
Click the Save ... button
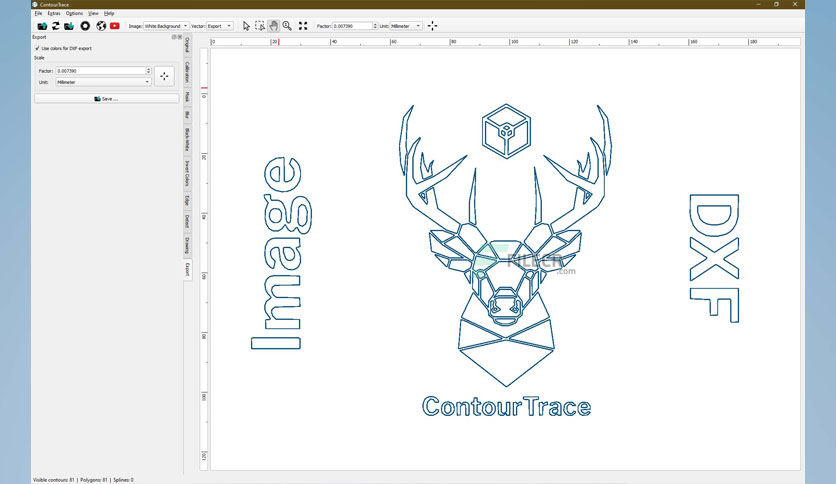(x=107, y=99)
